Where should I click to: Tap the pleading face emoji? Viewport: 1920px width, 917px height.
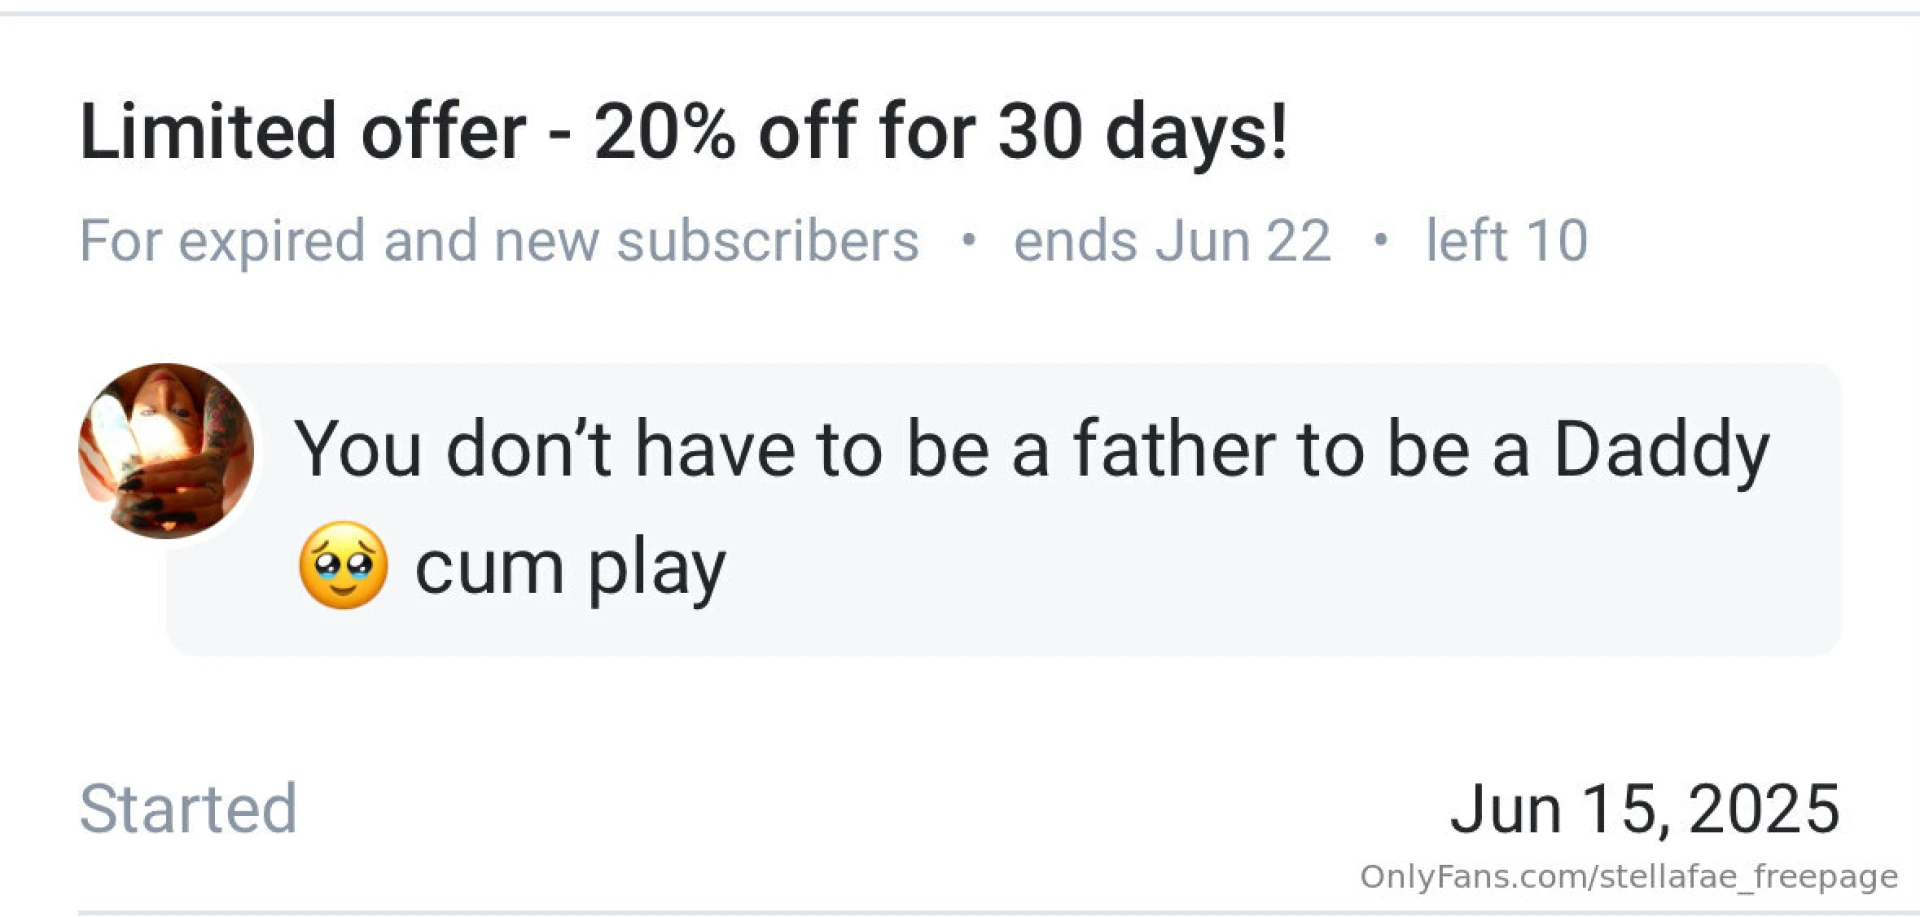coord(343,566)
